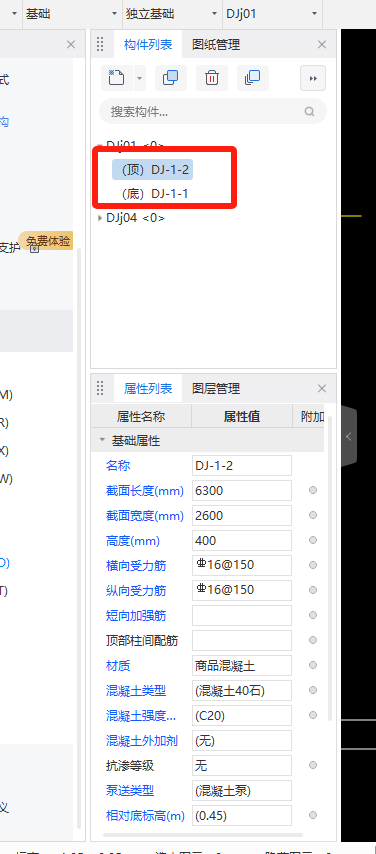Screen dimensions: 376x854
Task: Click the empty 顶部柱间配筋 value field
Action: pyautogui.click(x=242, y=640)
